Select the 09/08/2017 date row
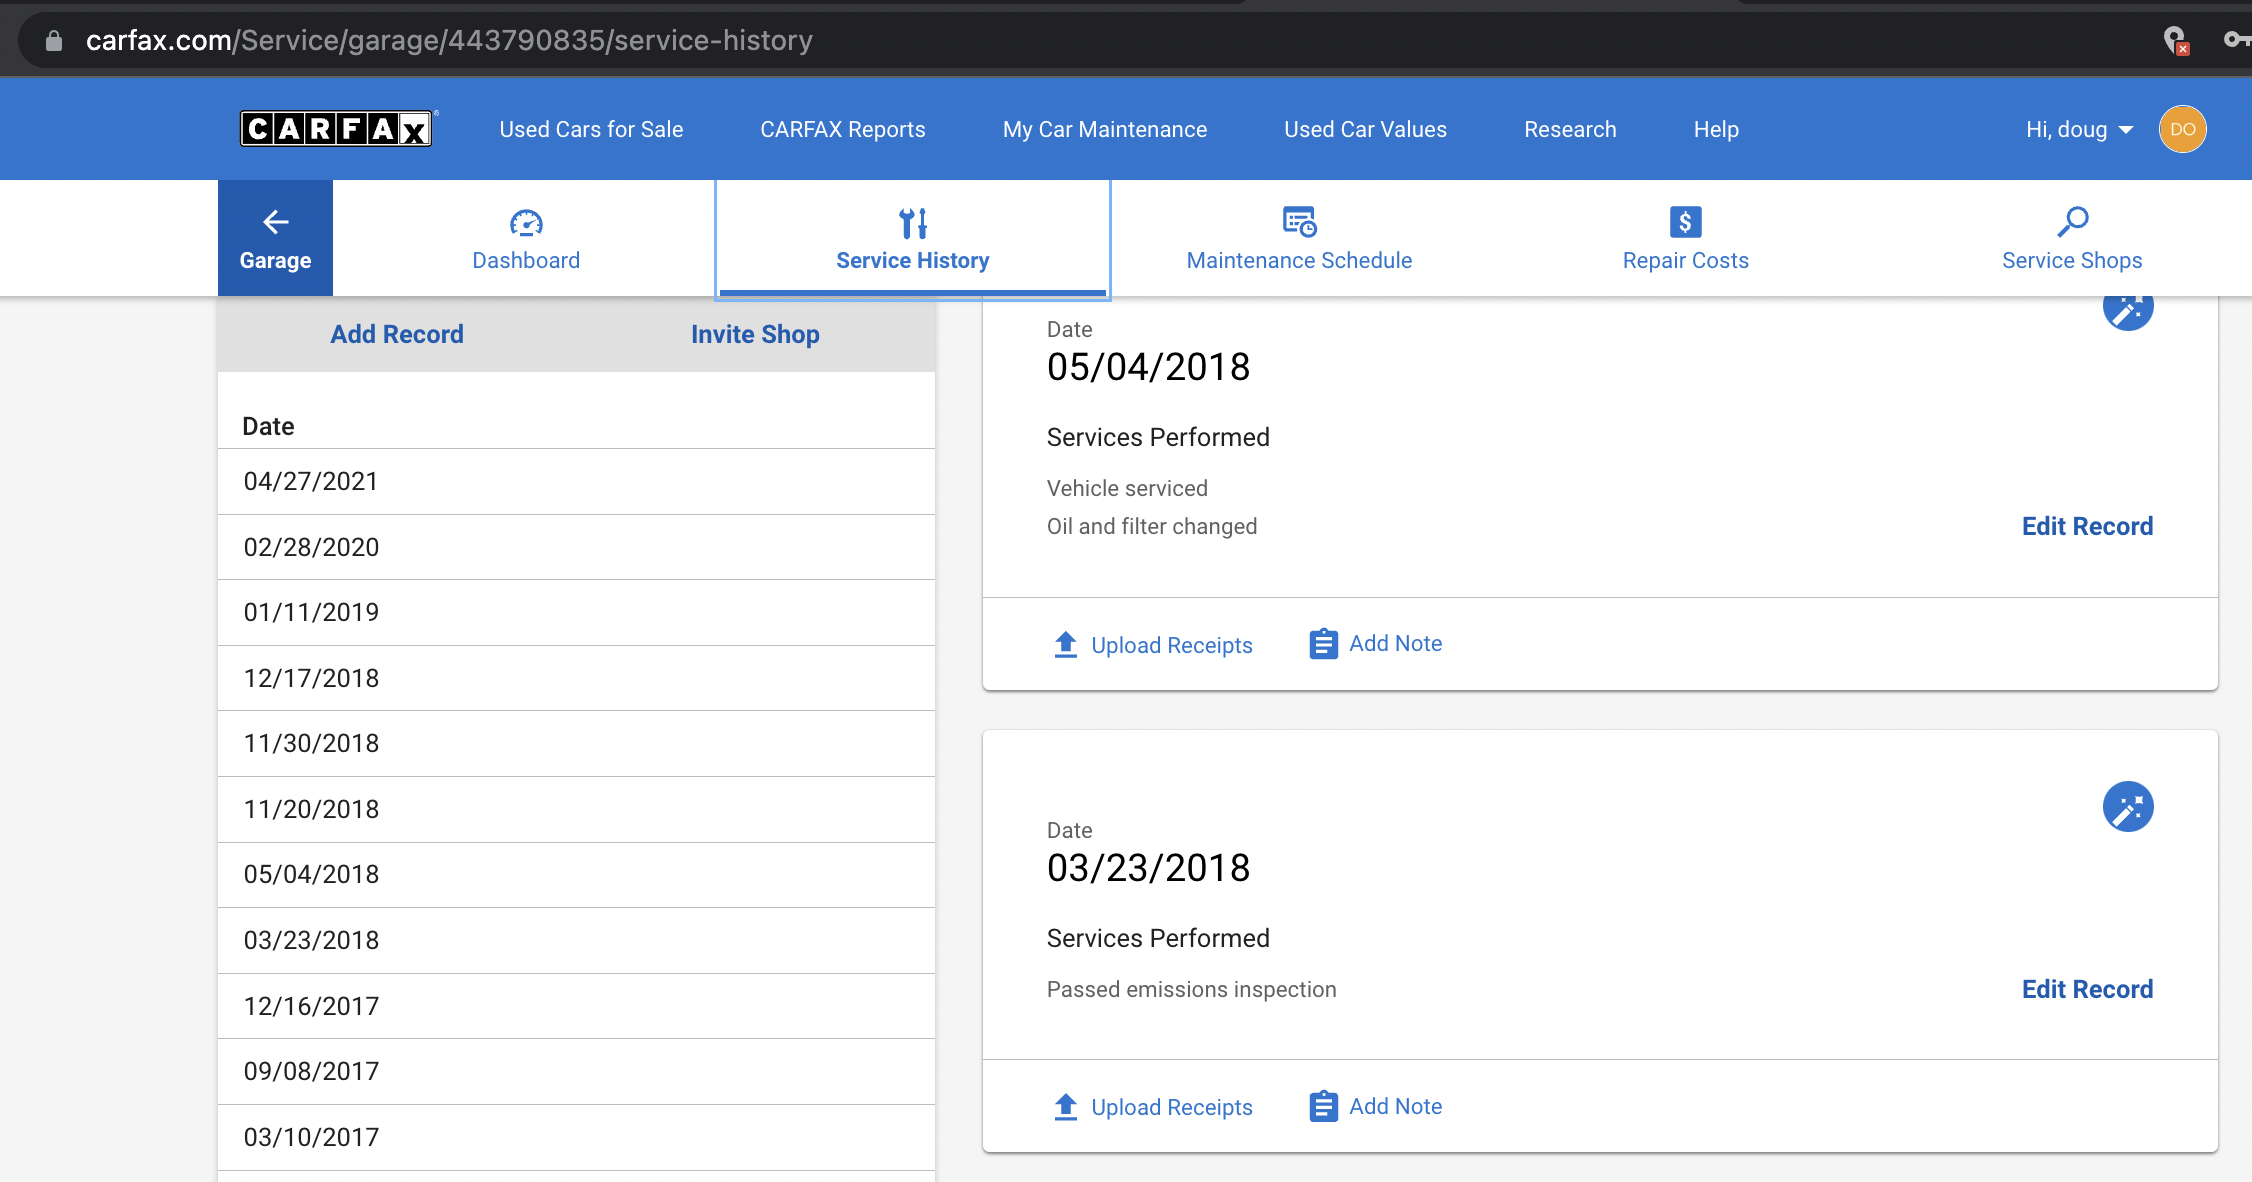The height and width of the screenshot is (1182, 2252). (576, 1071)
